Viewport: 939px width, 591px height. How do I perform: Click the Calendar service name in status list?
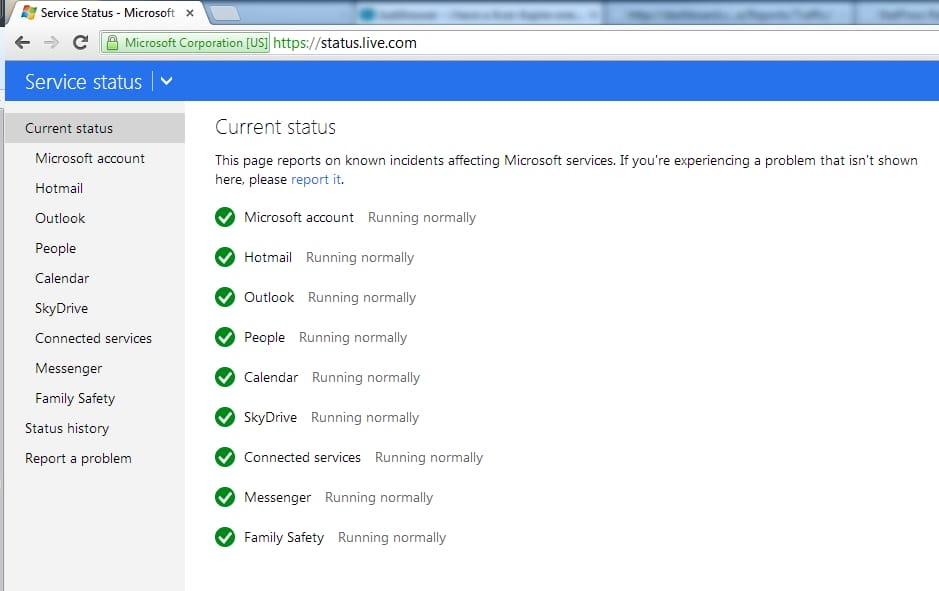[271, 377]
